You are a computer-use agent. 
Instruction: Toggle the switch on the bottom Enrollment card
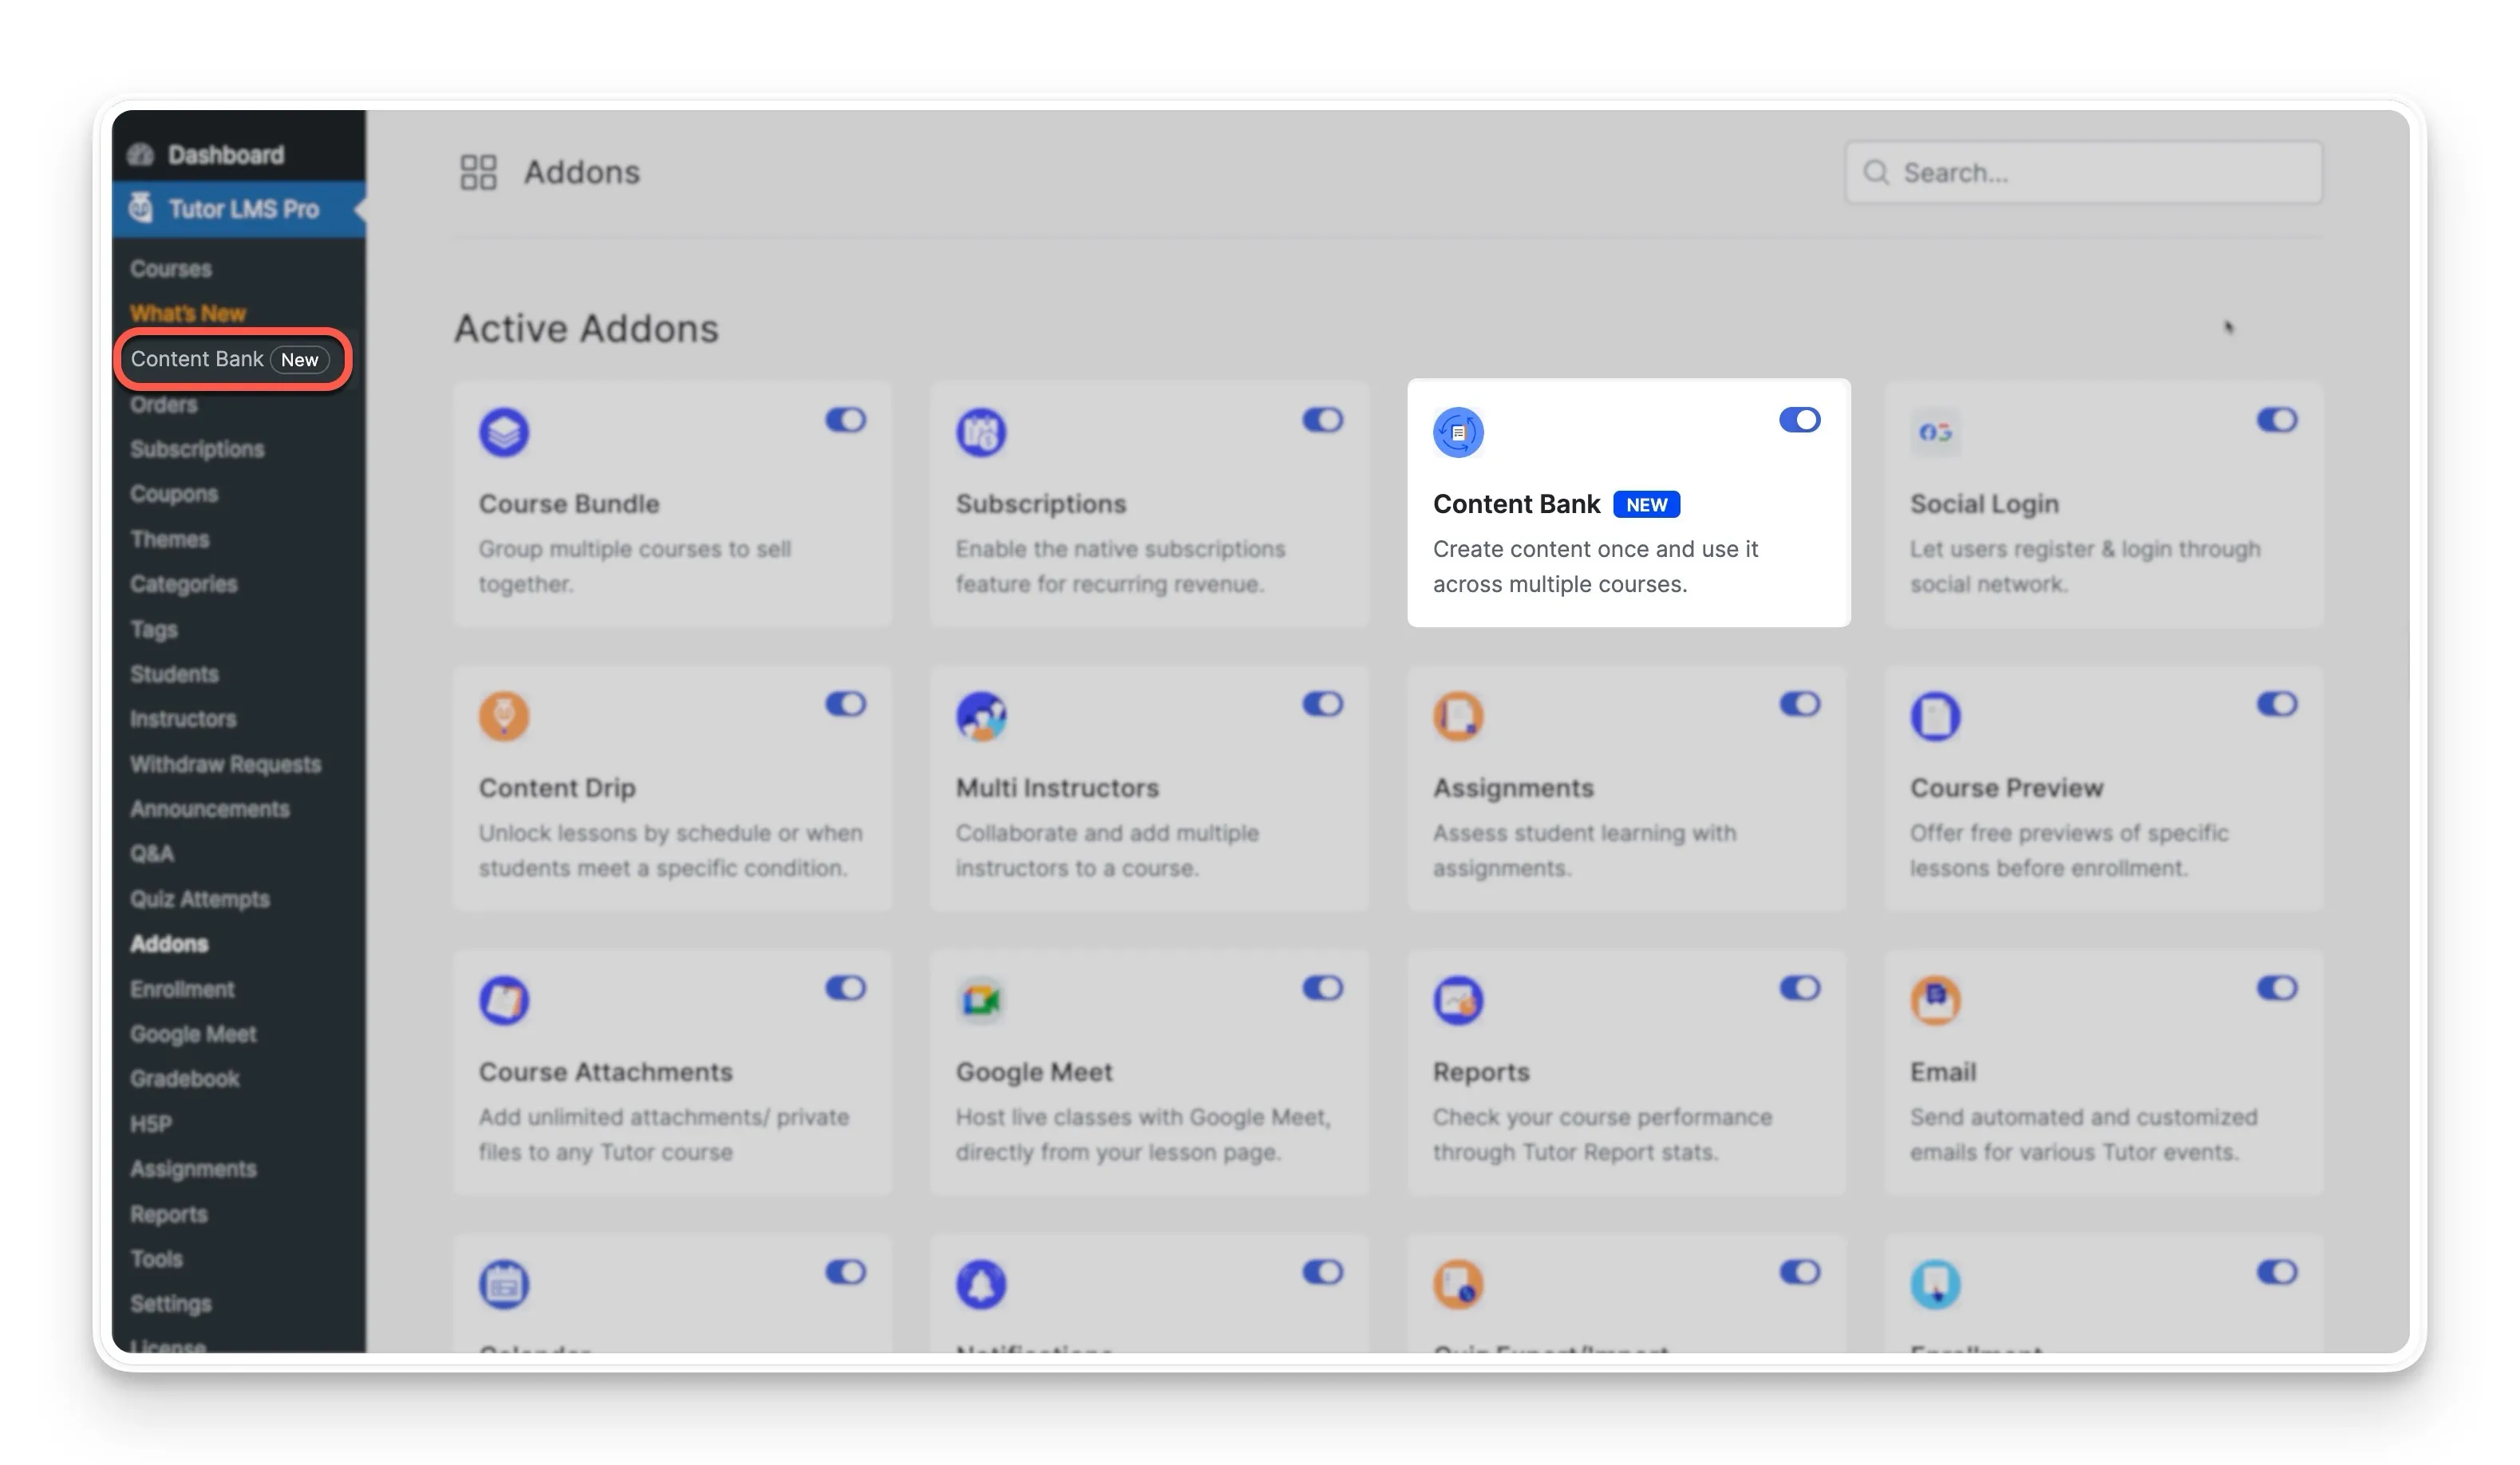tap(2276, 1272)
